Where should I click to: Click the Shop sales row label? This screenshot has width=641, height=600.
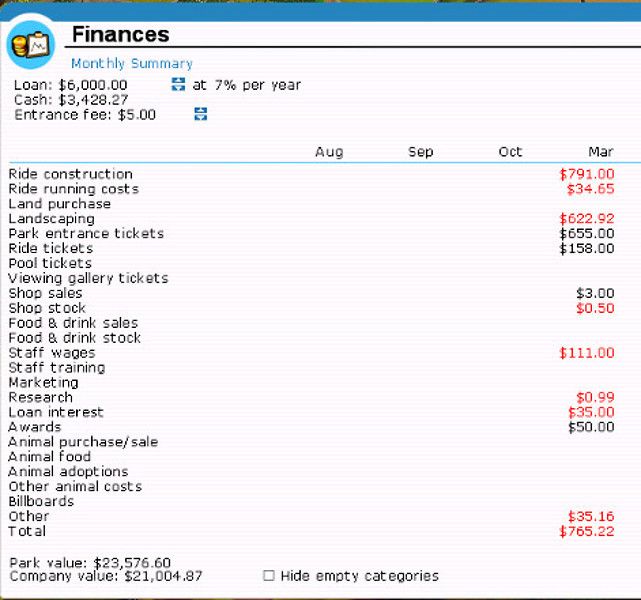tap(45, 293)
